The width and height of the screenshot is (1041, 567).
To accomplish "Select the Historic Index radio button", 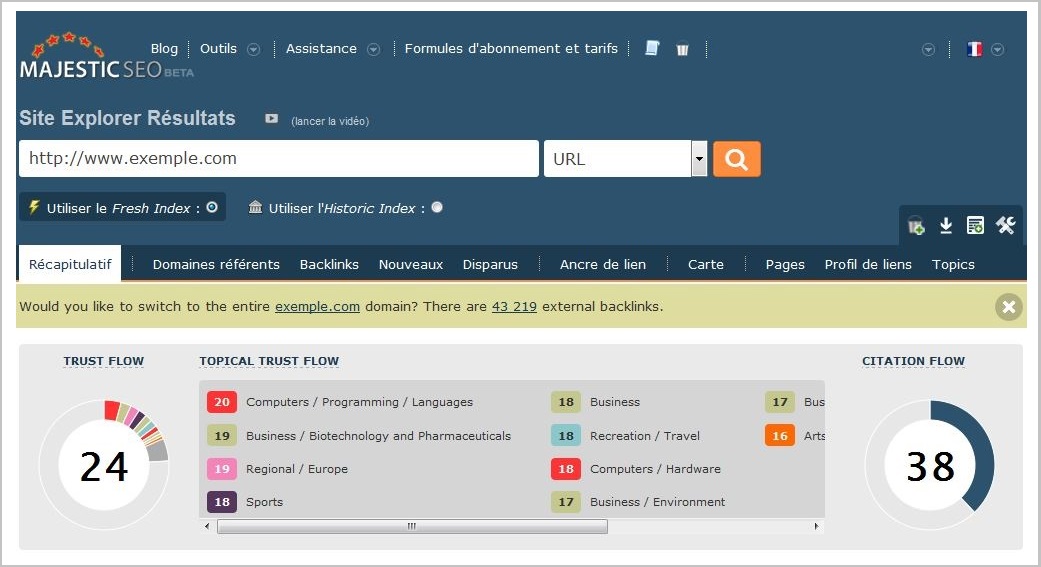I will pyautogui.click(x=437, y=207).
